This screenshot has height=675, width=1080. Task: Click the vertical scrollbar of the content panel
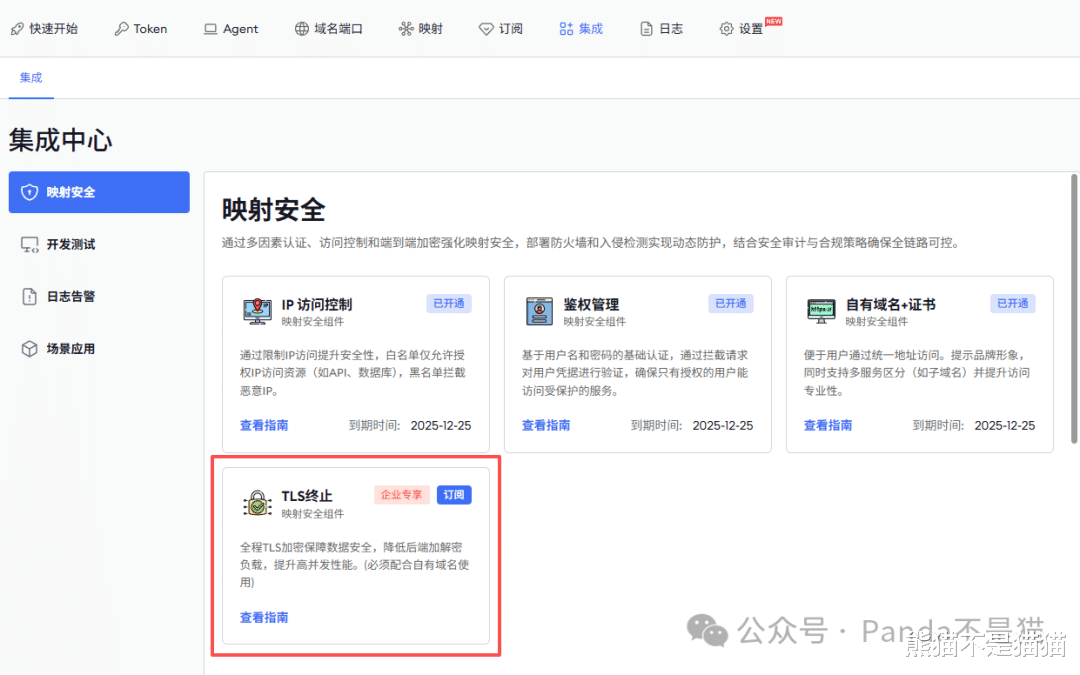1073,309
